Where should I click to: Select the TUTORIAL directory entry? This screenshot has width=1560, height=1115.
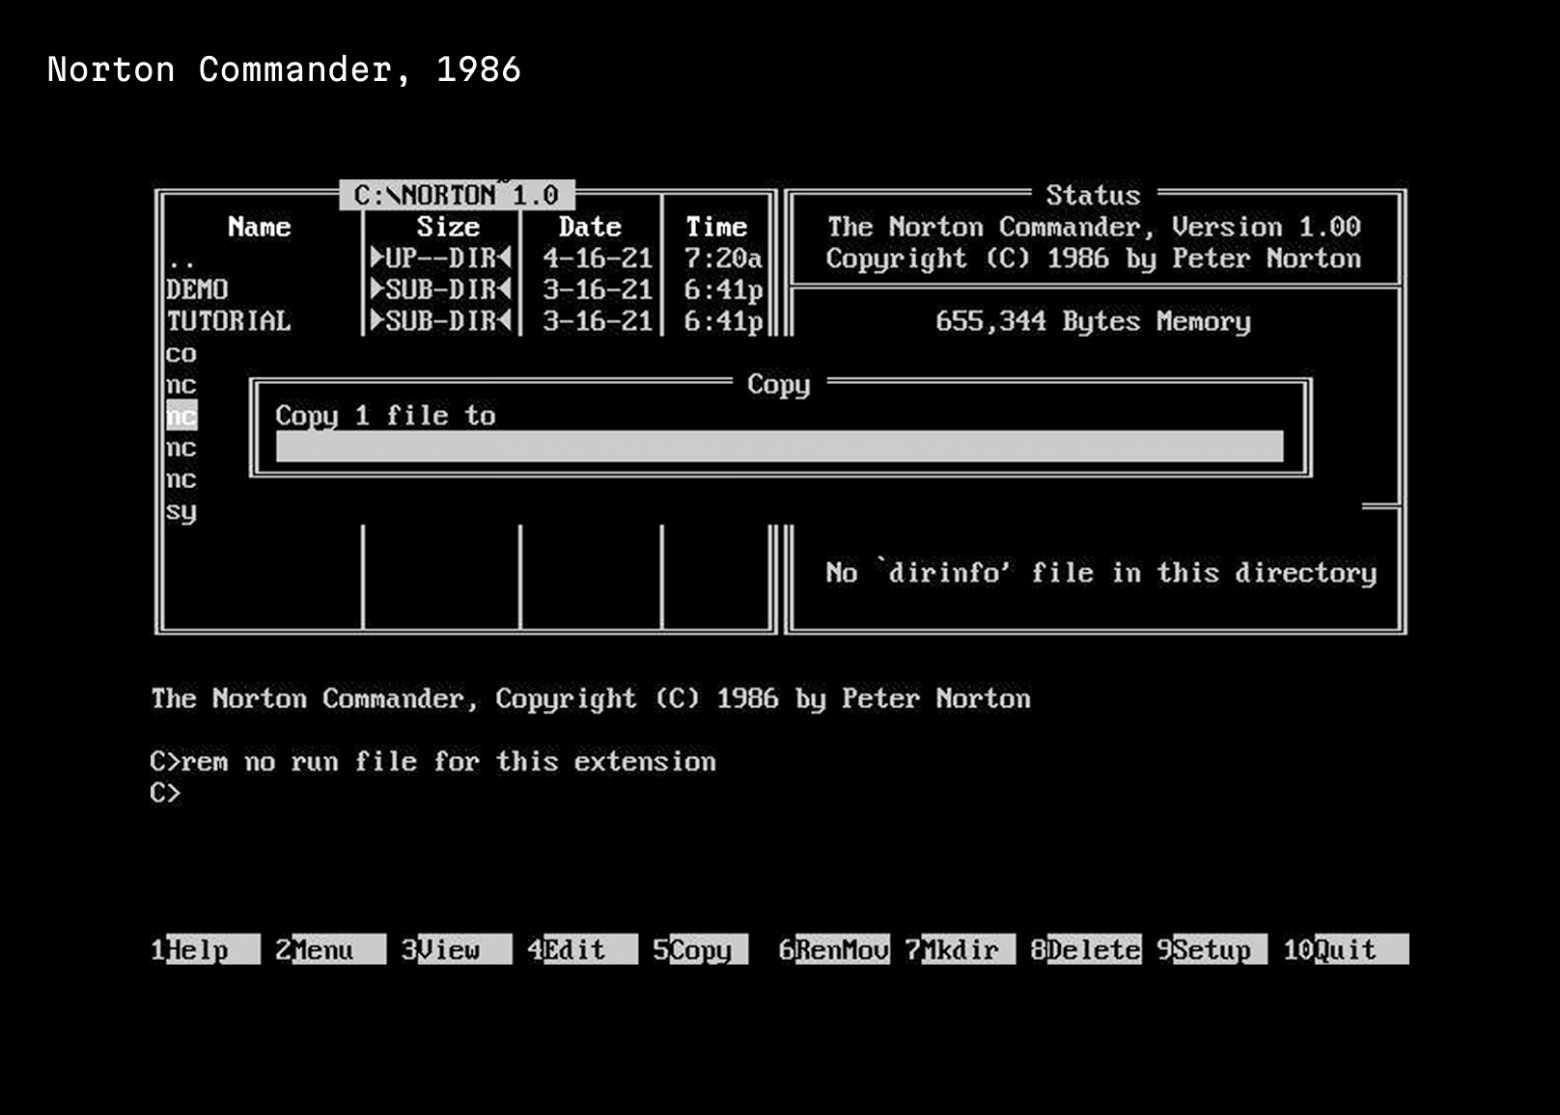pyautogui.click(x=228, y=321)
